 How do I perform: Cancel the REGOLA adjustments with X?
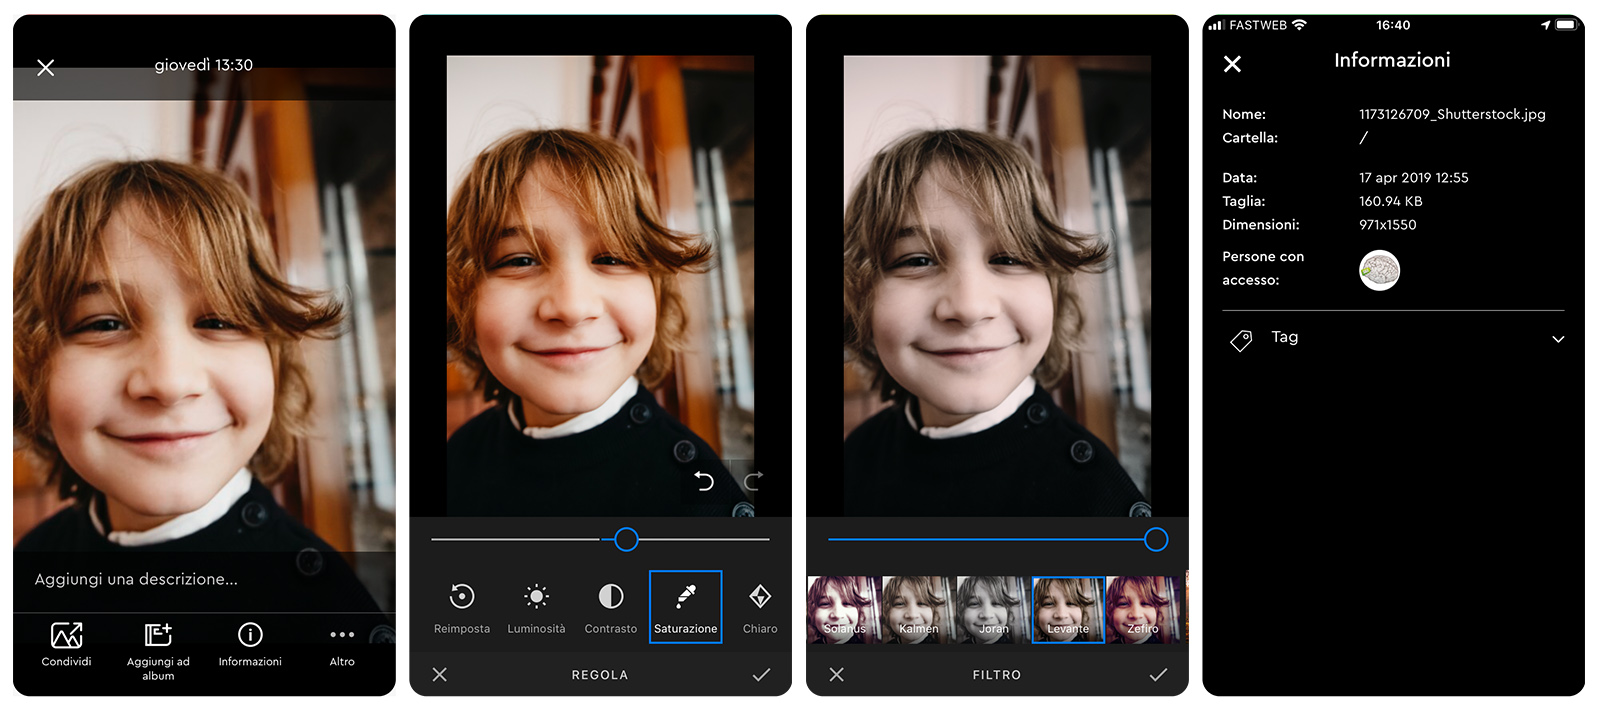coord(439,675)
